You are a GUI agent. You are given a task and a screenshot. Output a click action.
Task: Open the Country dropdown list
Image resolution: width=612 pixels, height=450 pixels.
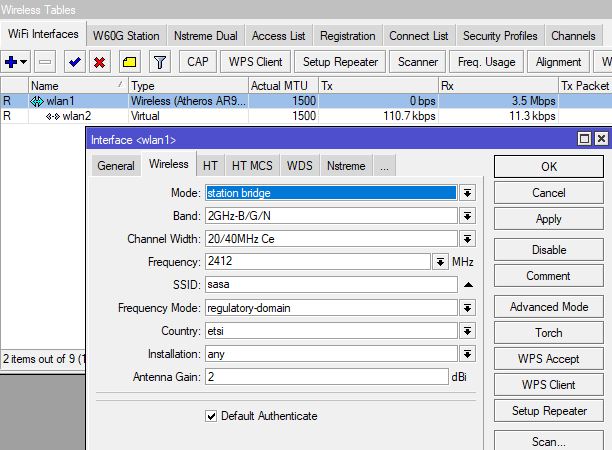[x=467, y=331]
